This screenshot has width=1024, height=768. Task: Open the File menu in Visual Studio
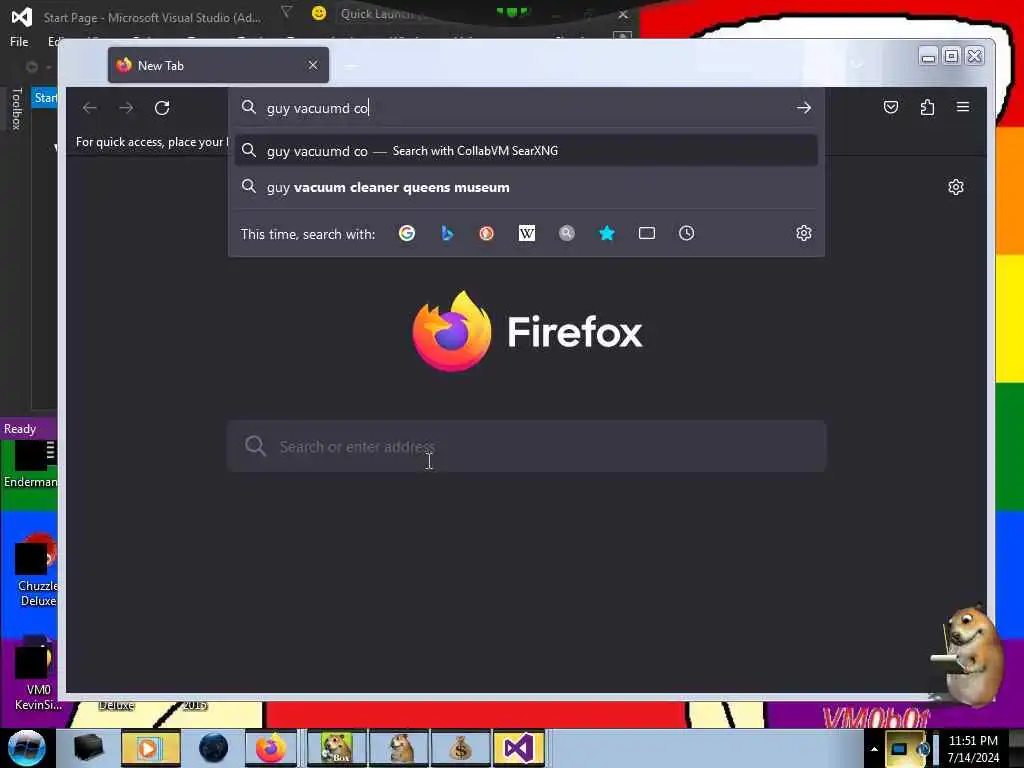coord(19,42)
